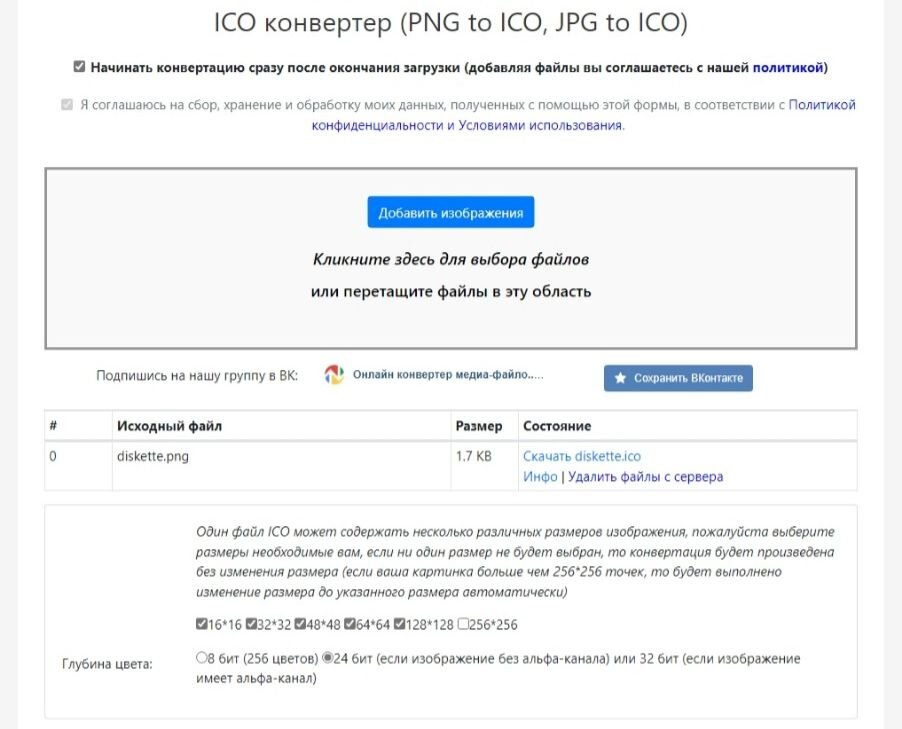Toggle auto-start conversion after upload checkbox

(79, 67)
